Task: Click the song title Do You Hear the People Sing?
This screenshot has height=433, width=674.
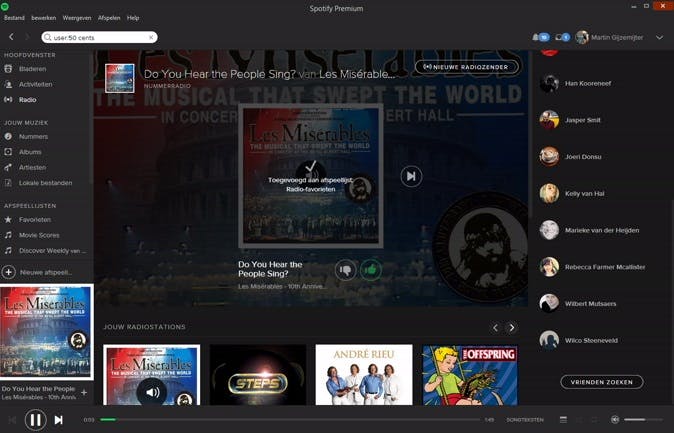Action: click(x=270, y=269)
